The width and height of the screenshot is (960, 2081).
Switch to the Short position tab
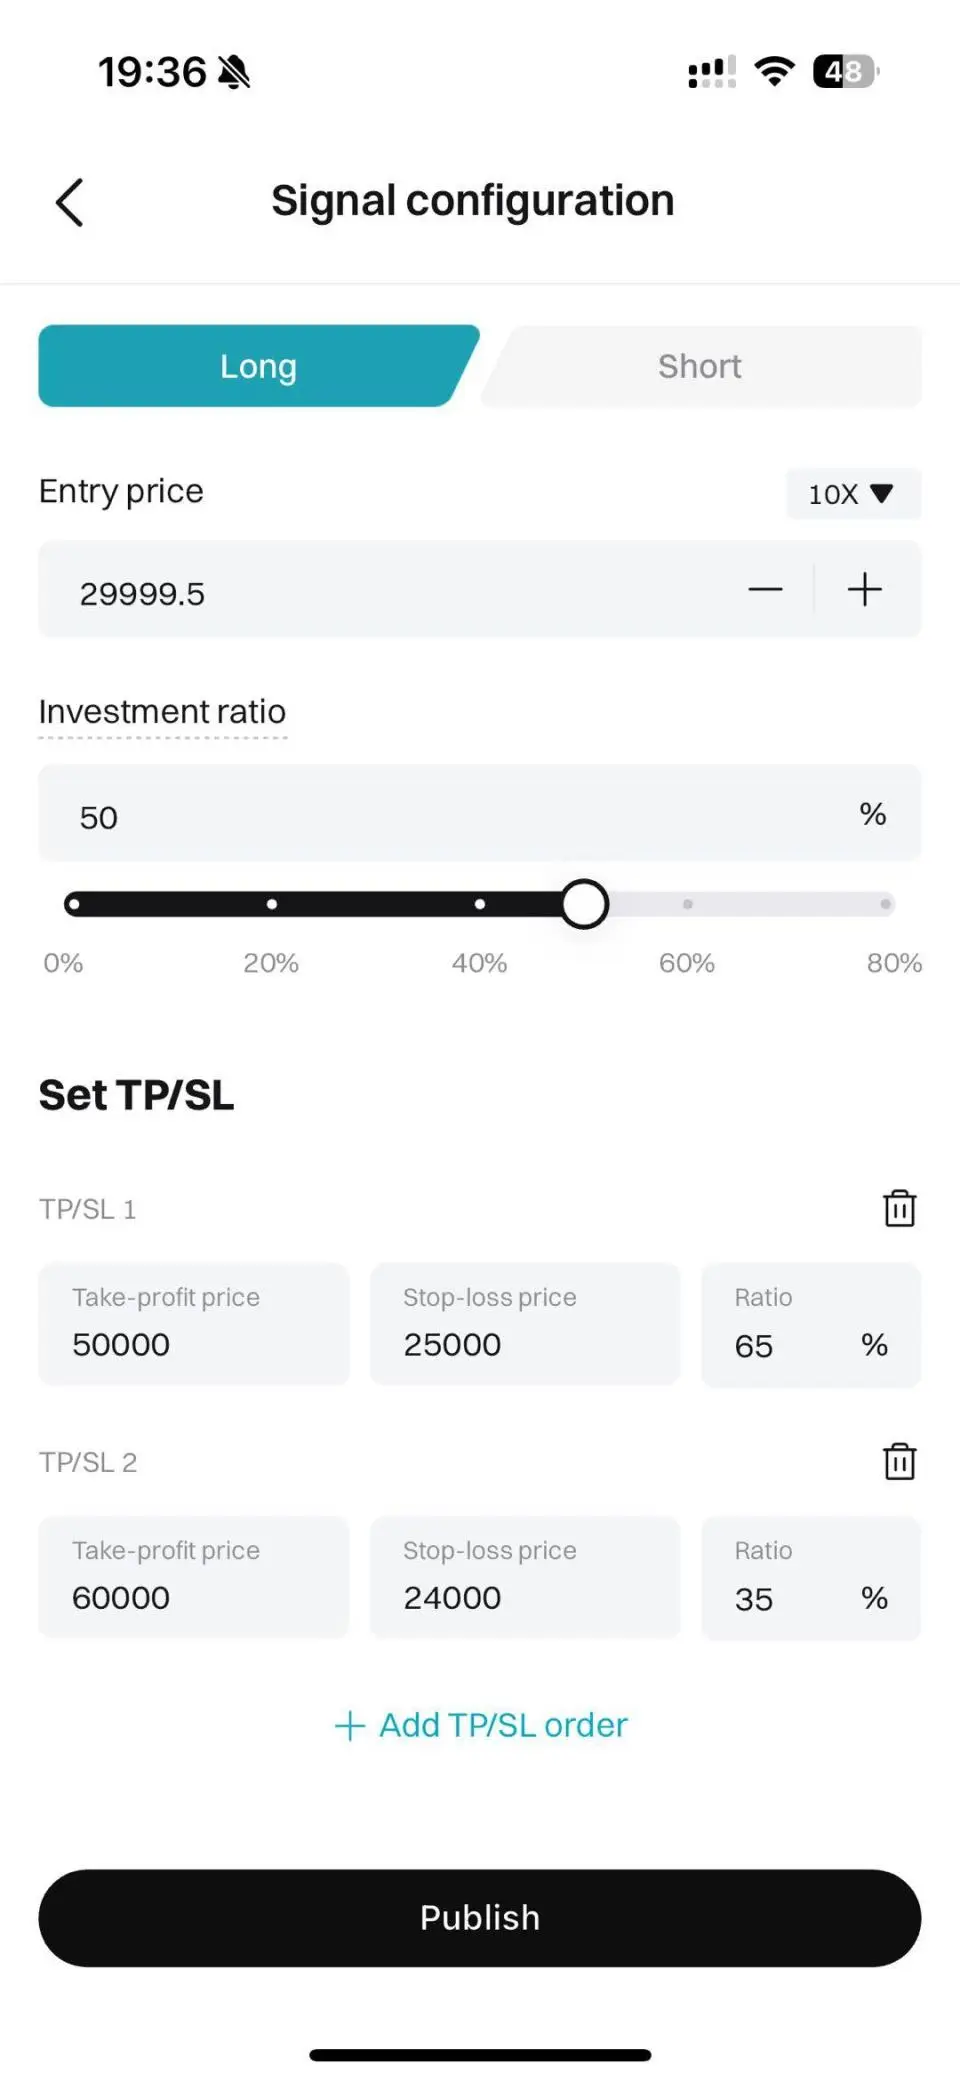point(700,366)
